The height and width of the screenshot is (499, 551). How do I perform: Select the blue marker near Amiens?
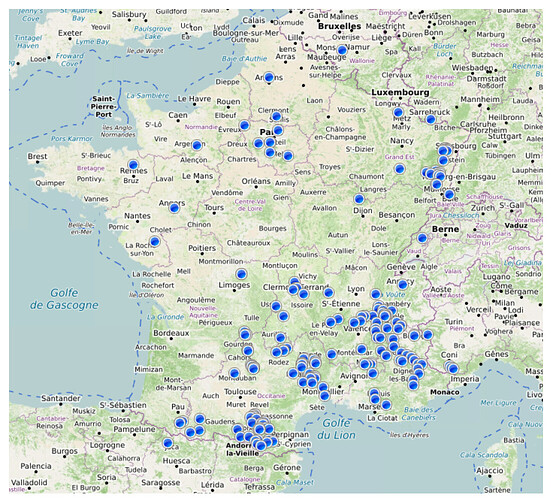pos(269,77)
